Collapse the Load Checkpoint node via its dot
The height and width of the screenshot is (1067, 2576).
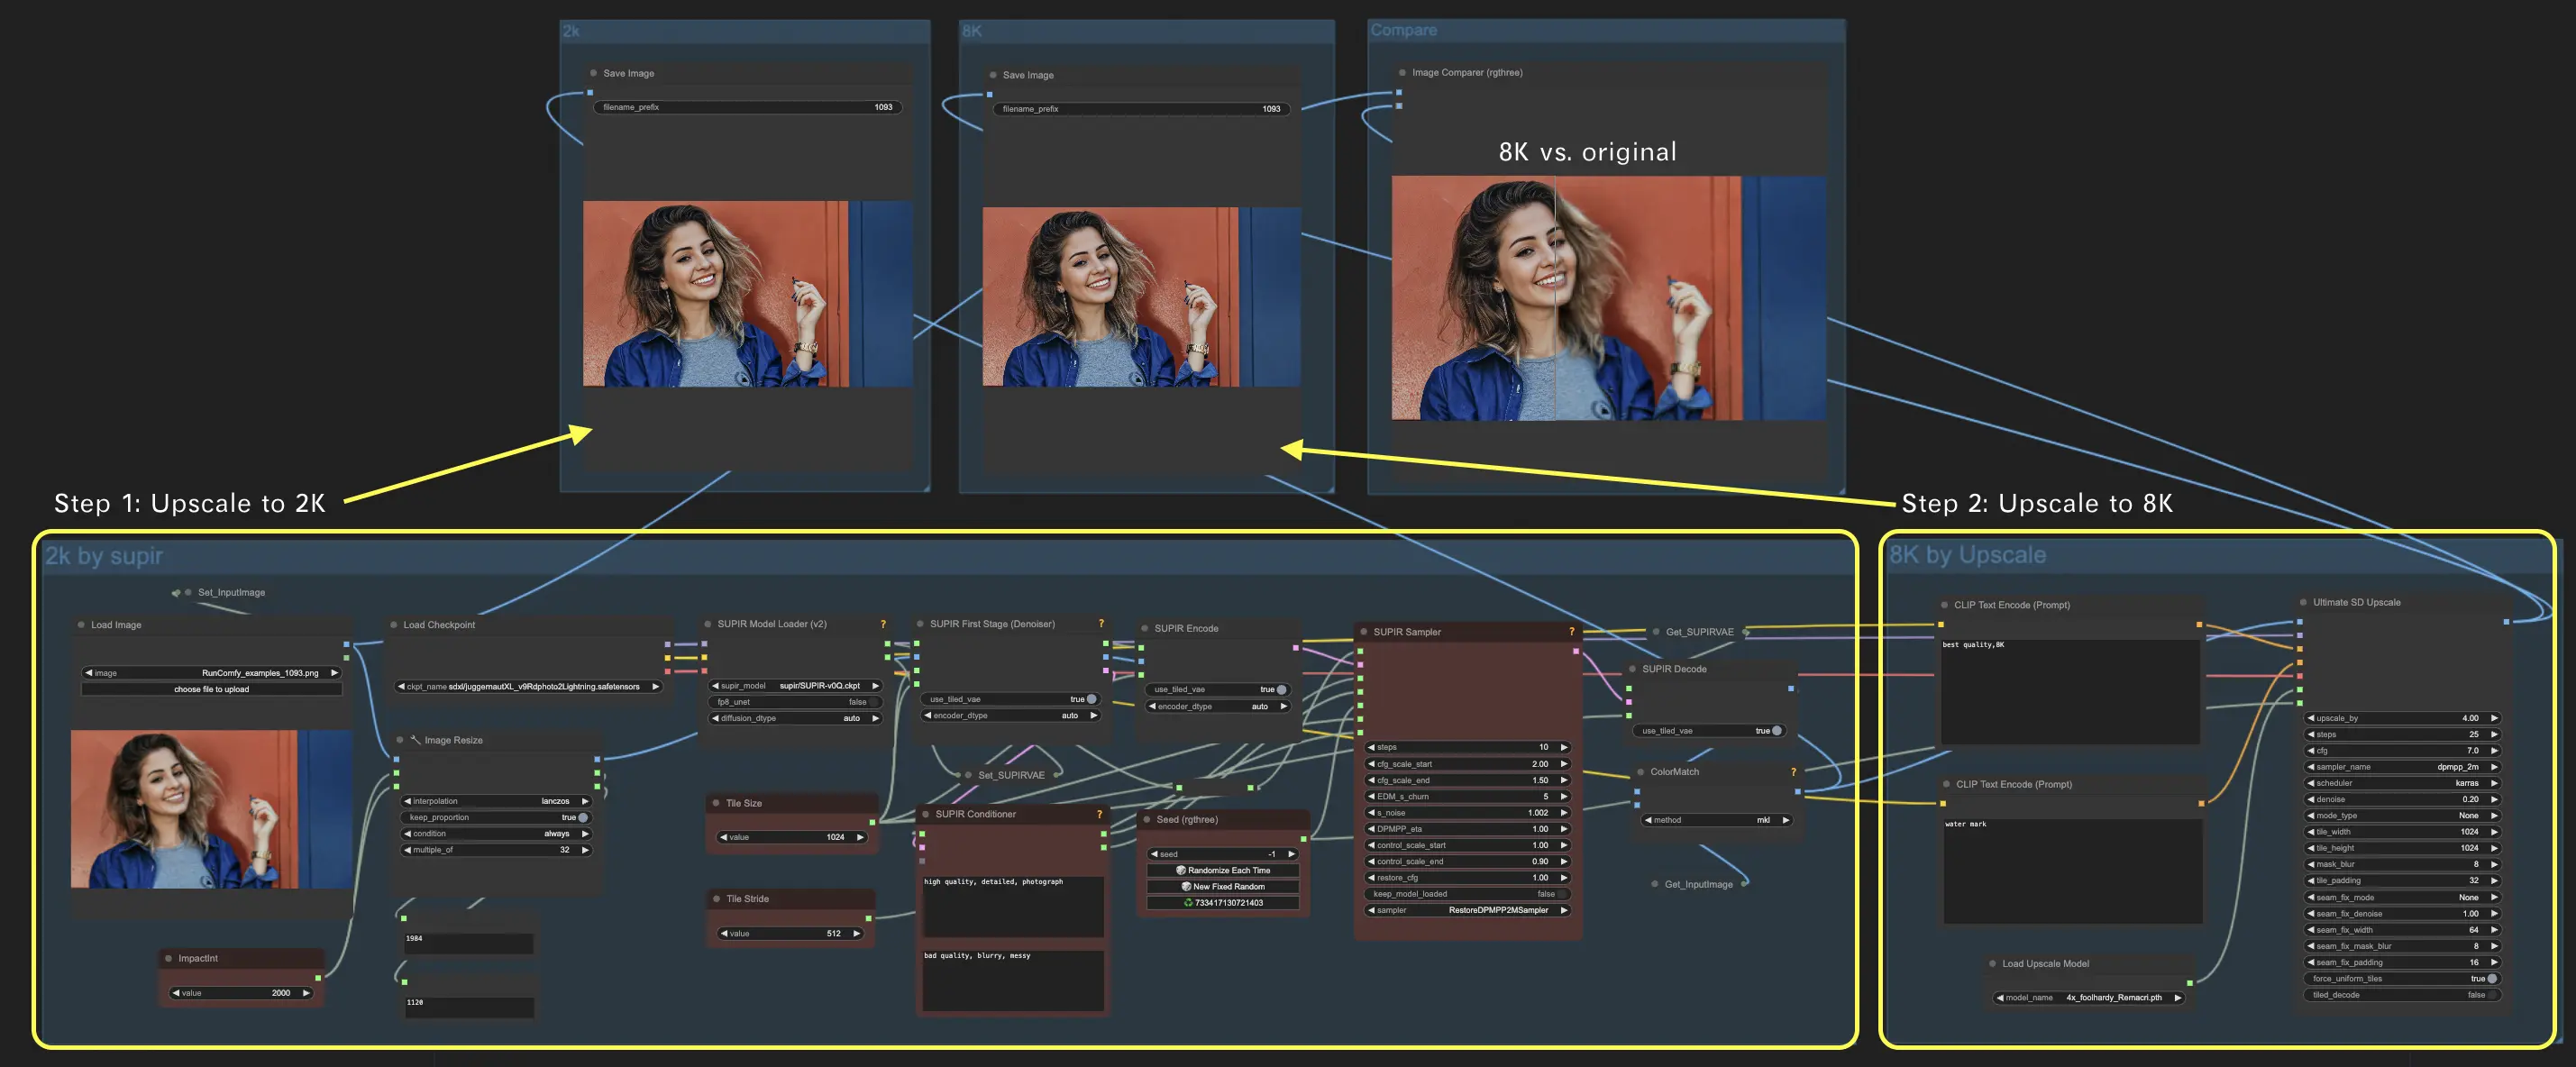tap(394, 625)
